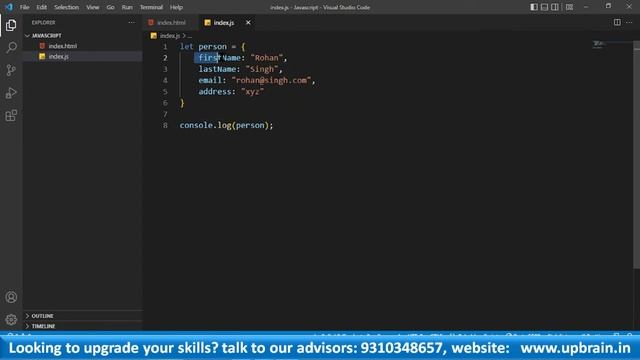Toggle panel layout icon in title bar
640x360 pixels.
click(x=544, y=7)
